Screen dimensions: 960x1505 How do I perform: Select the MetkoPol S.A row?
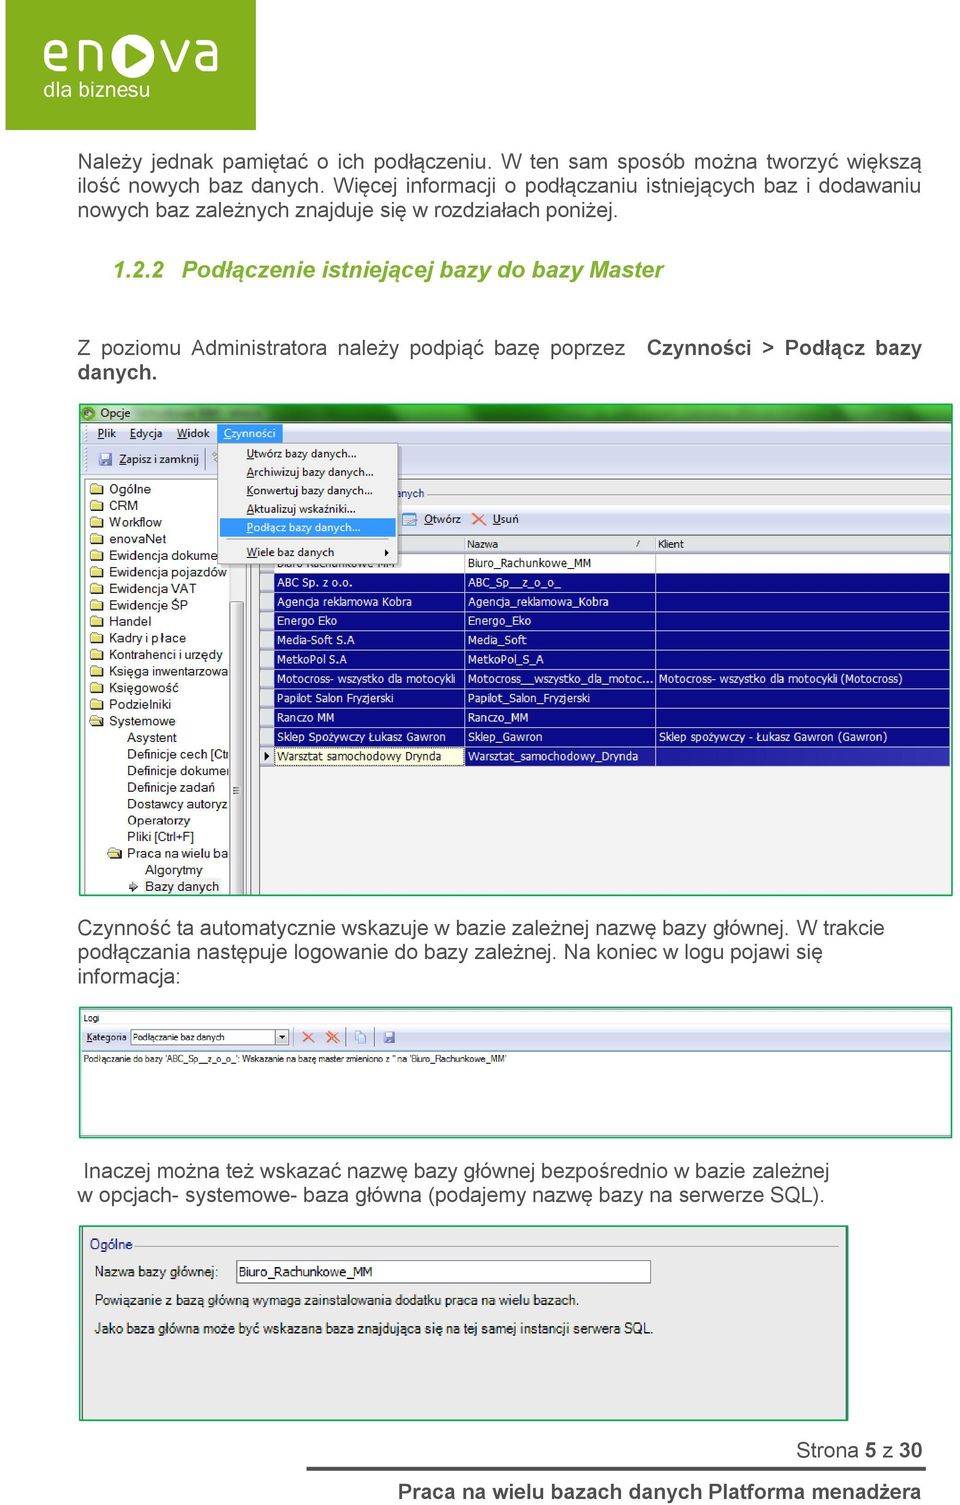coord(604,660)
